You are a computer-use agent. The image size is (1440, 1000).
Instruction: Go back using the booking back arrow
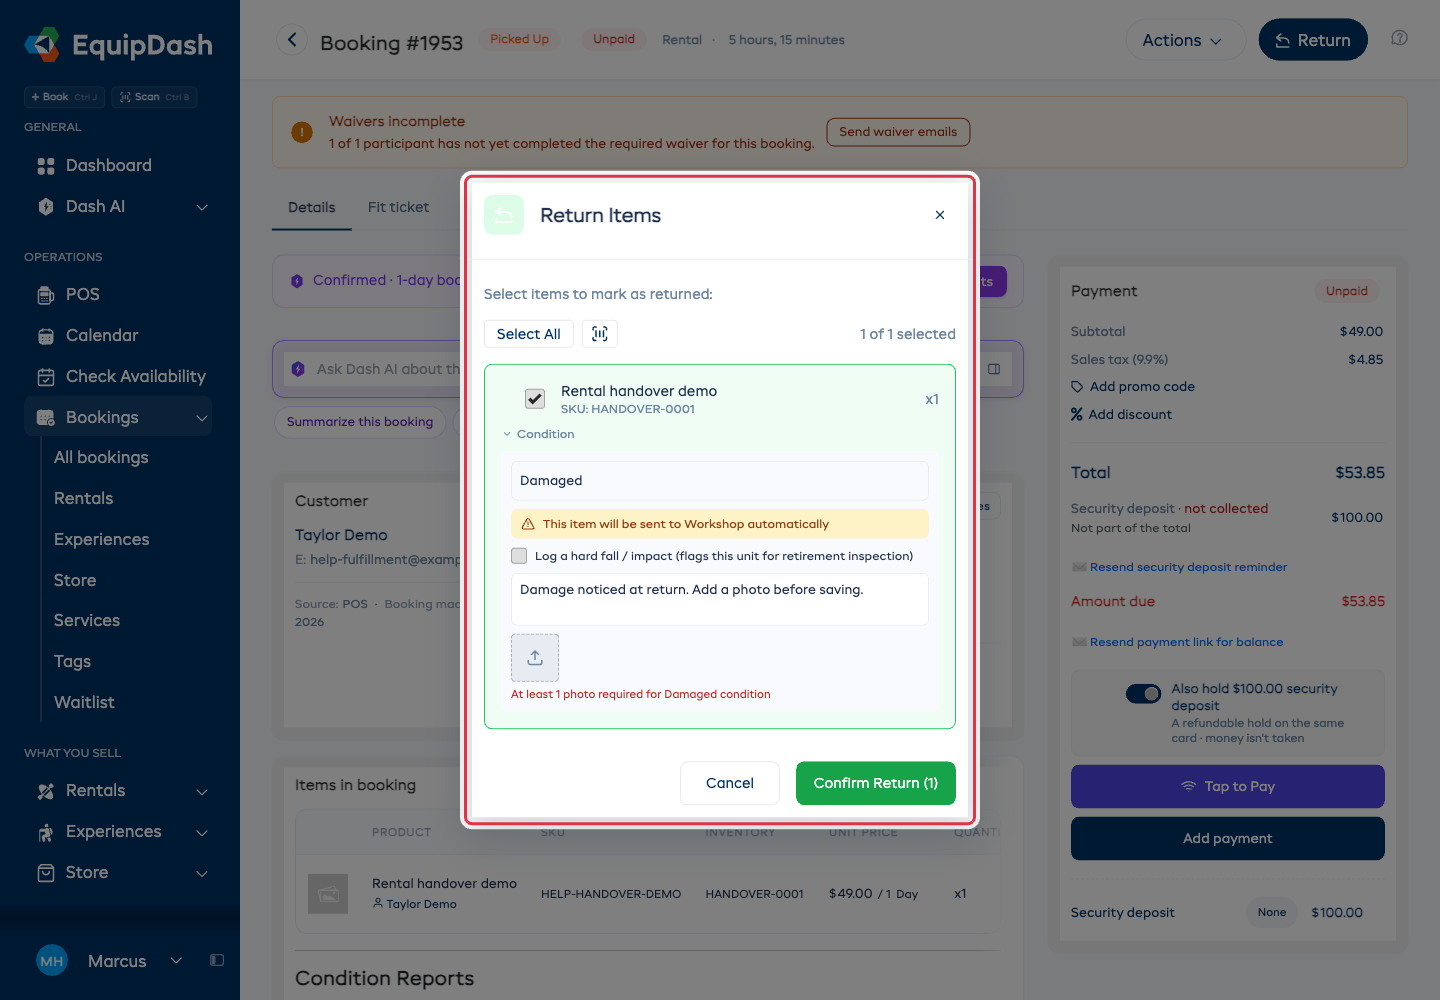[x=292, y=40]
